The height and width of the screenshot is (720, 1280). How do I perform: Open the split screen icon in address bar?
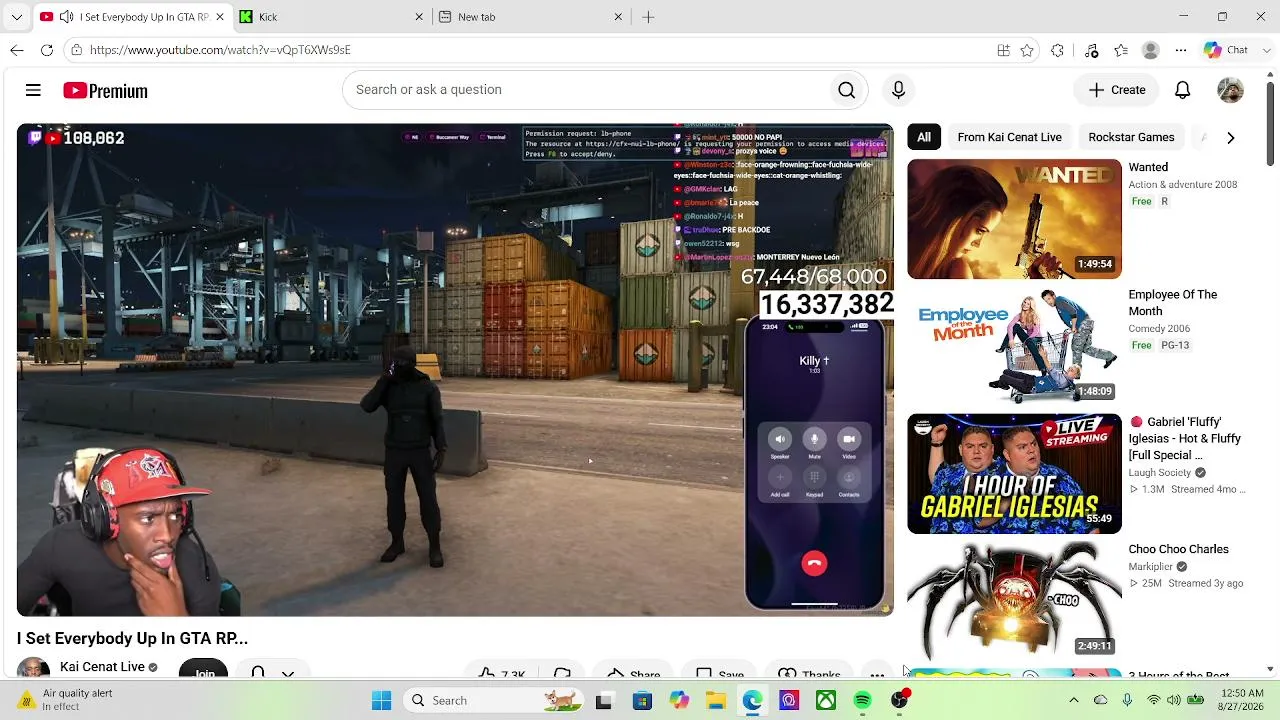tap(1003, 50)
